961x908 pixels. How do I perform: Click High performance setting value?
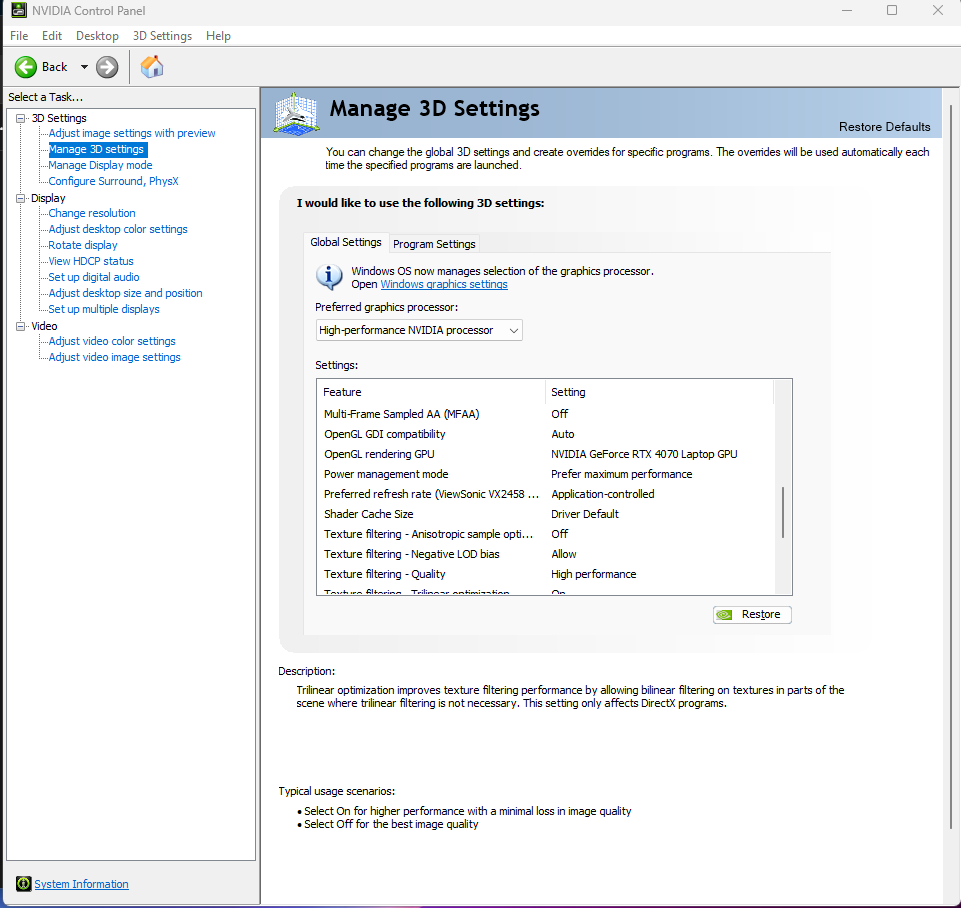point(593,574)
